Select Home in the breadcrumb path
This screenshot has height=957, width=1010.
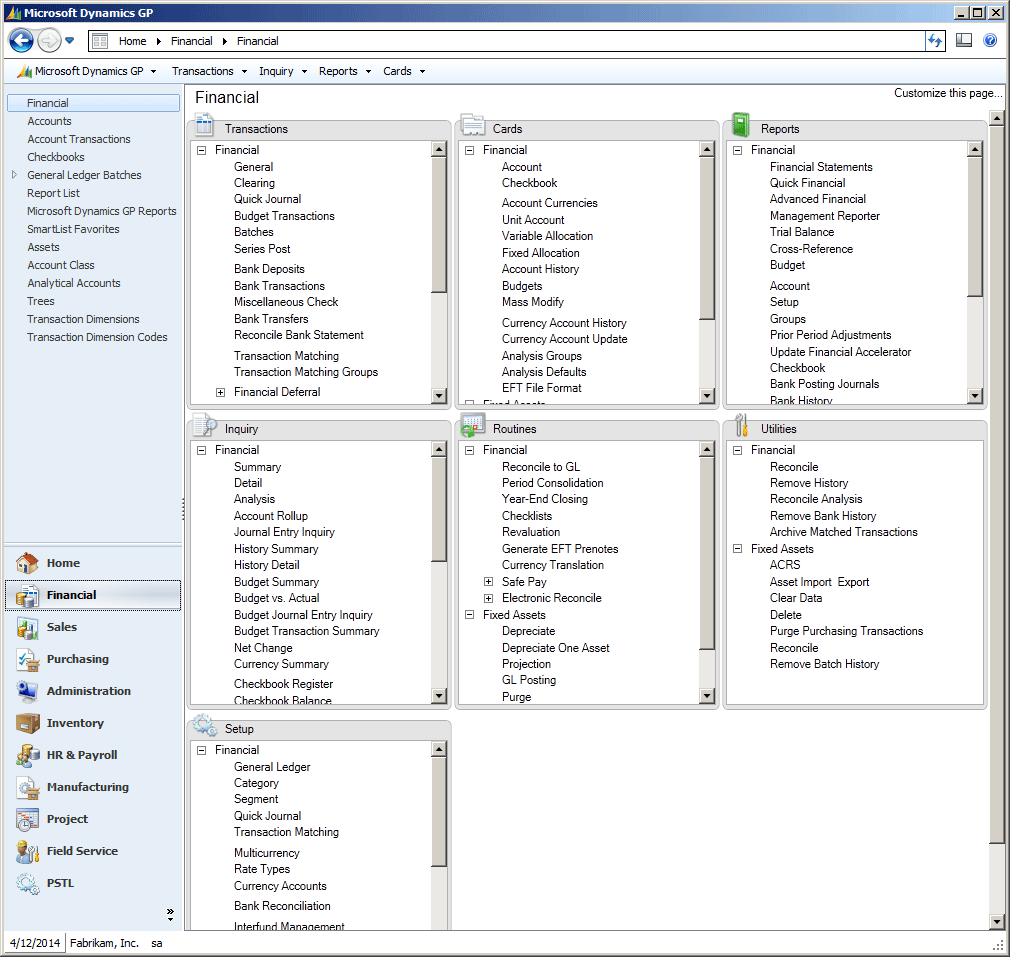tap(133, 41)
